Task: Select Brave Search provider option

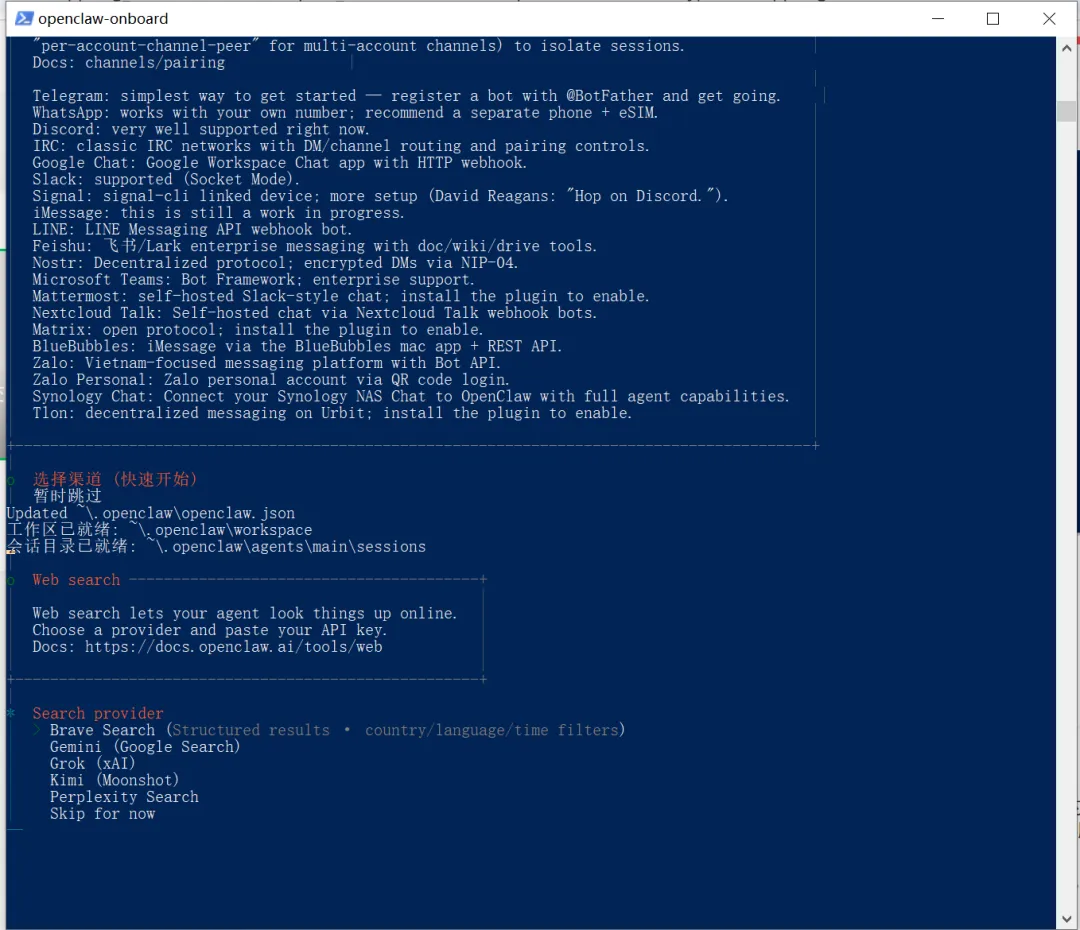Action: pos(337,730)
